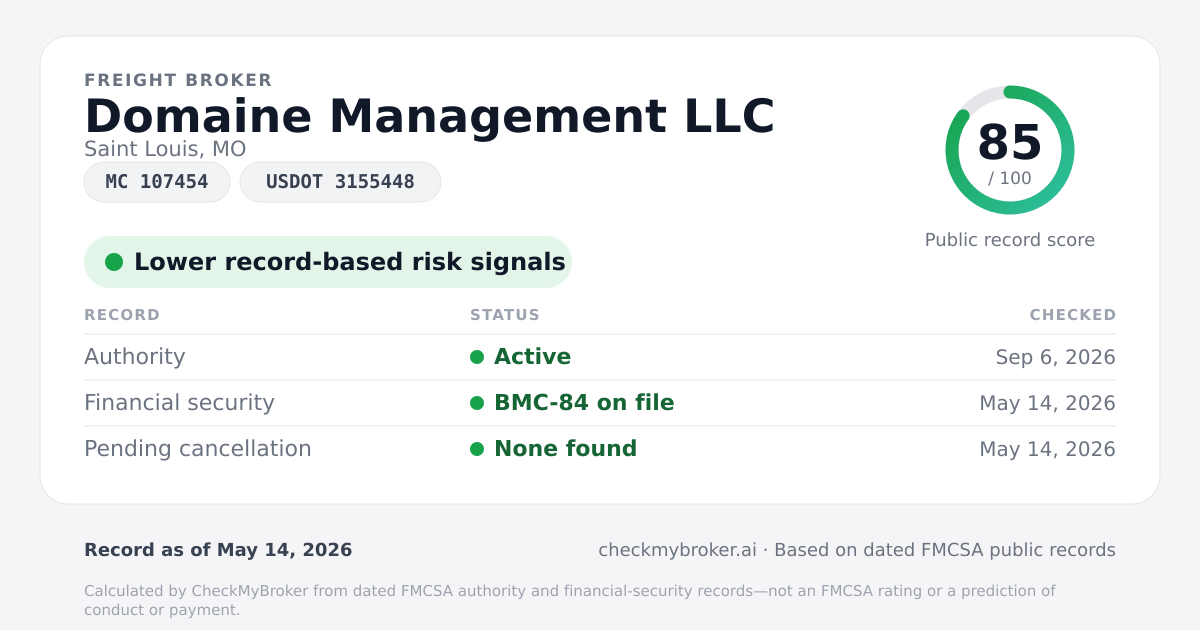Image resolution: width=1200 pixels, height=630 pixels.
Task: Select the Authority record row label
Action: [135, 357]
